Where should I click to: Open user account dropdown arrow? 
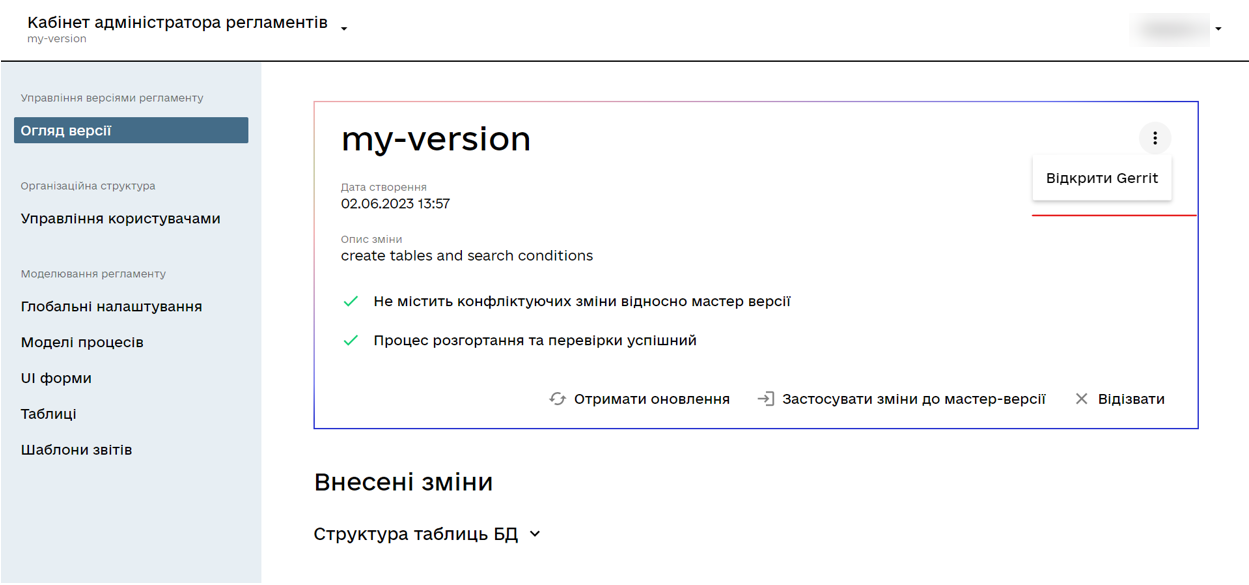point(1218,29)
